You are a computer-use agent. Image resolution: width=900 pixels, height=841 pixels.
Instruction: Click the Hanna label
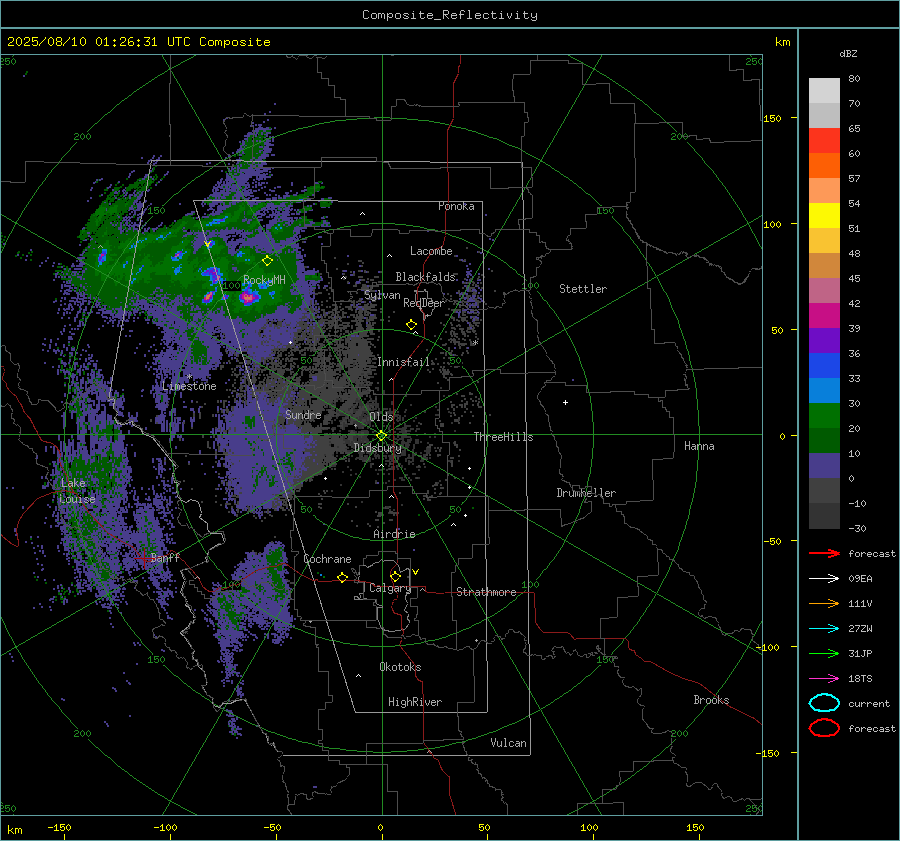point(699,446)
